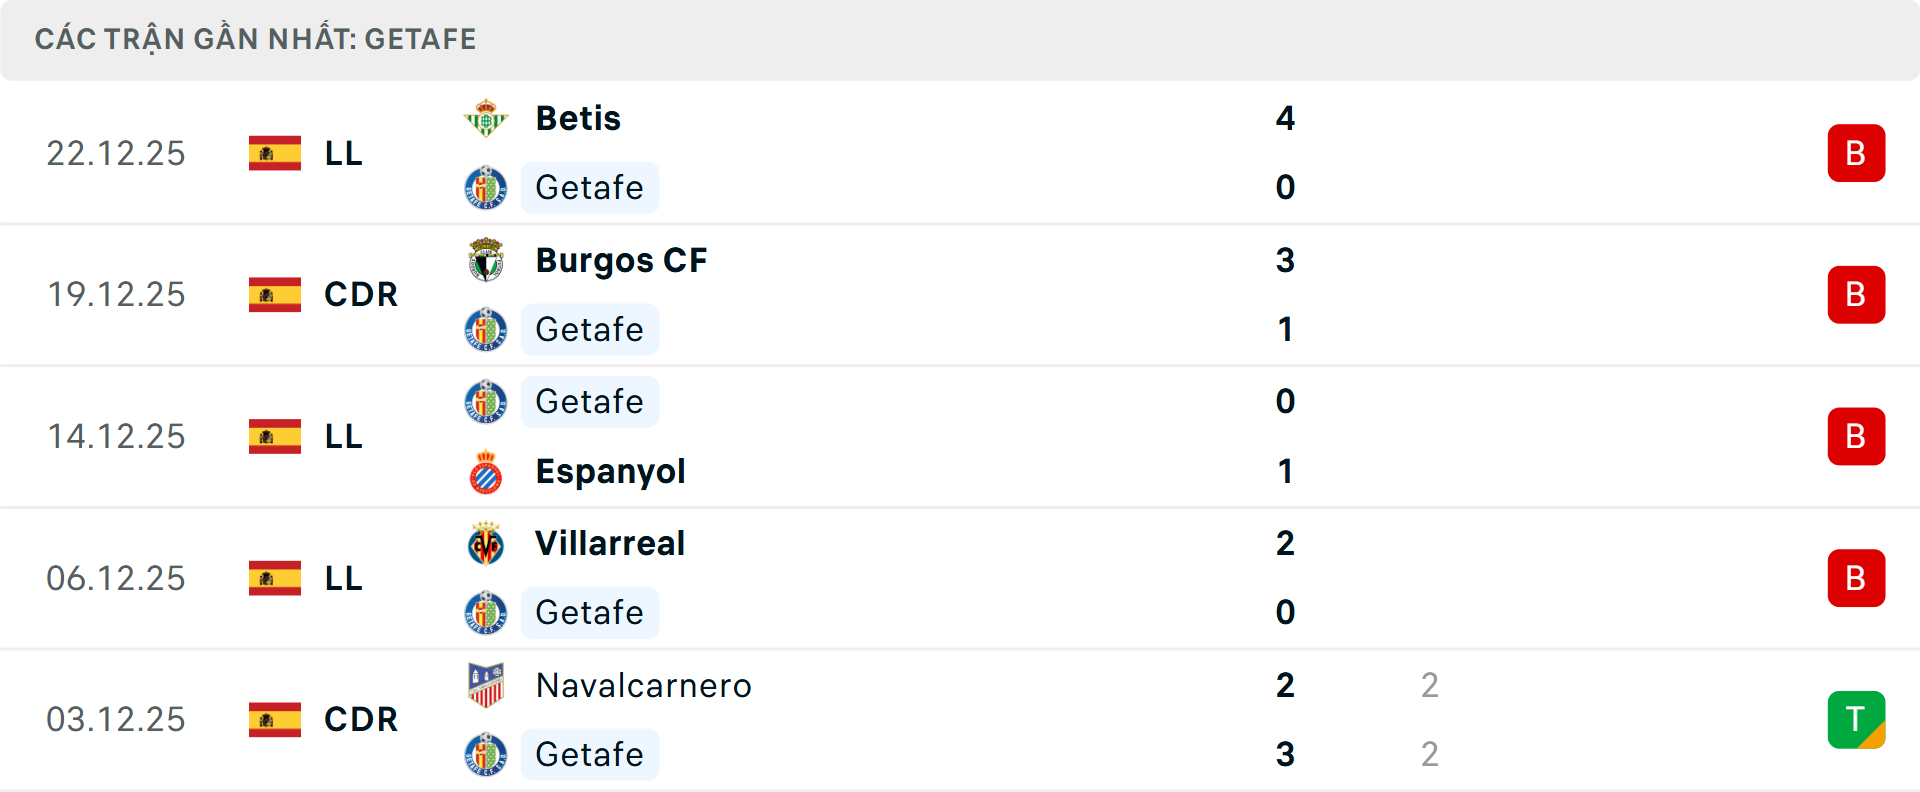Viewport: 1920px width, 792px height.
Task: Click the 06.12.25 match date
Action: (116, 578)
